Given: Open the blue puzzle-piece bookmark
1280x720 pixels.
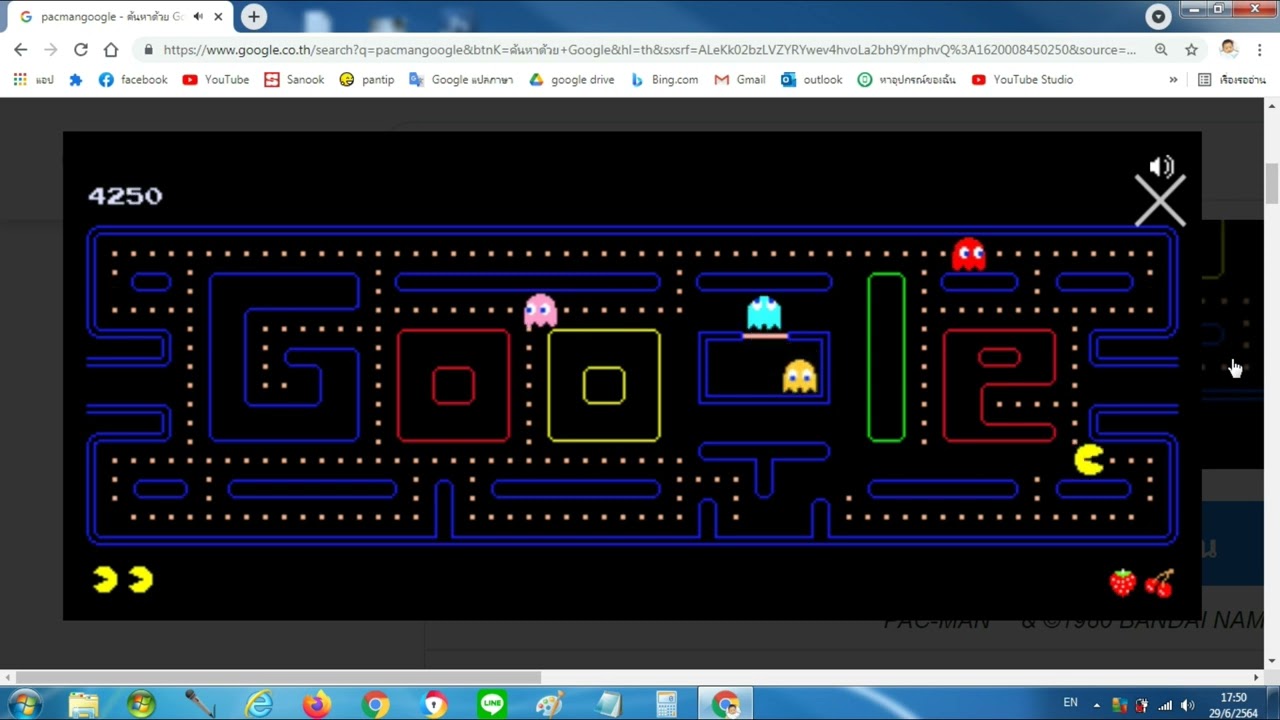Looking at the screenshot, I should coord(76,79).
